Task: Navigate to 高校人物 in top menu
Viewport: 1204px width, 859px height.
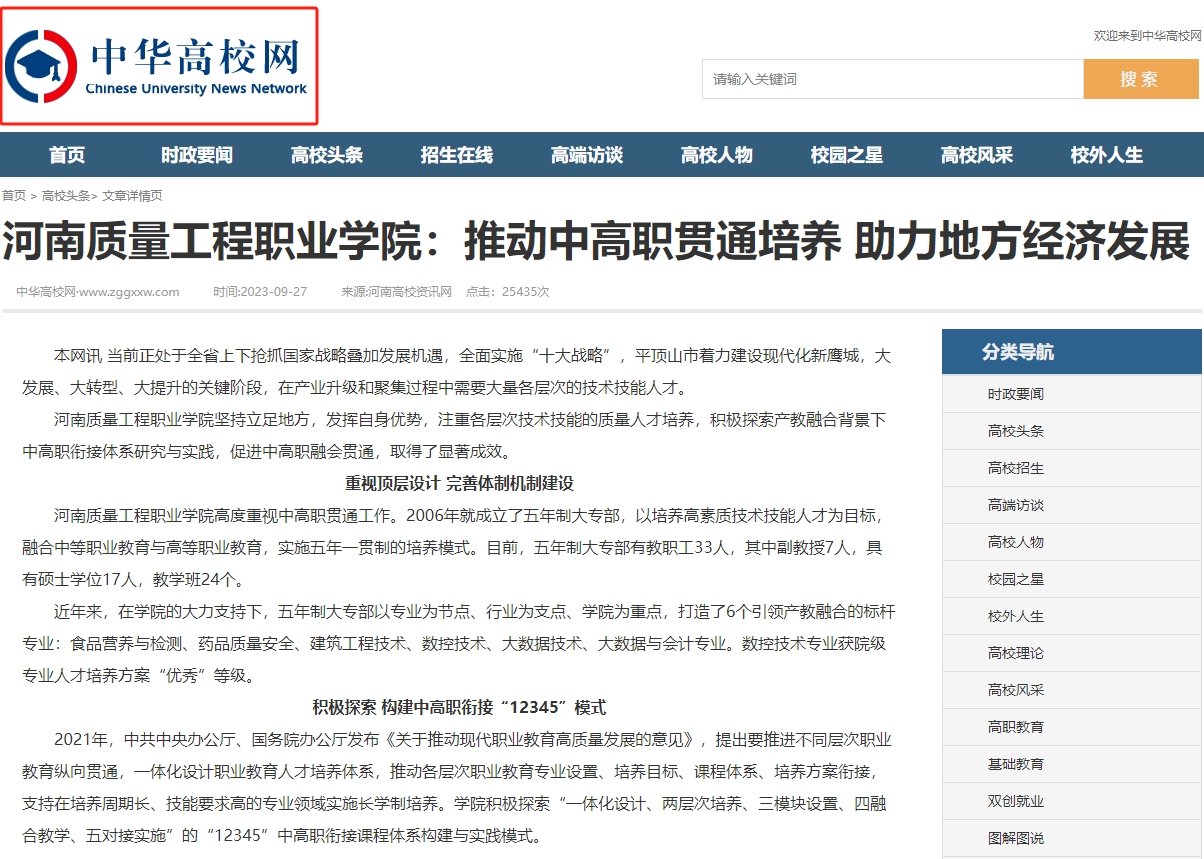Action: 717,155
